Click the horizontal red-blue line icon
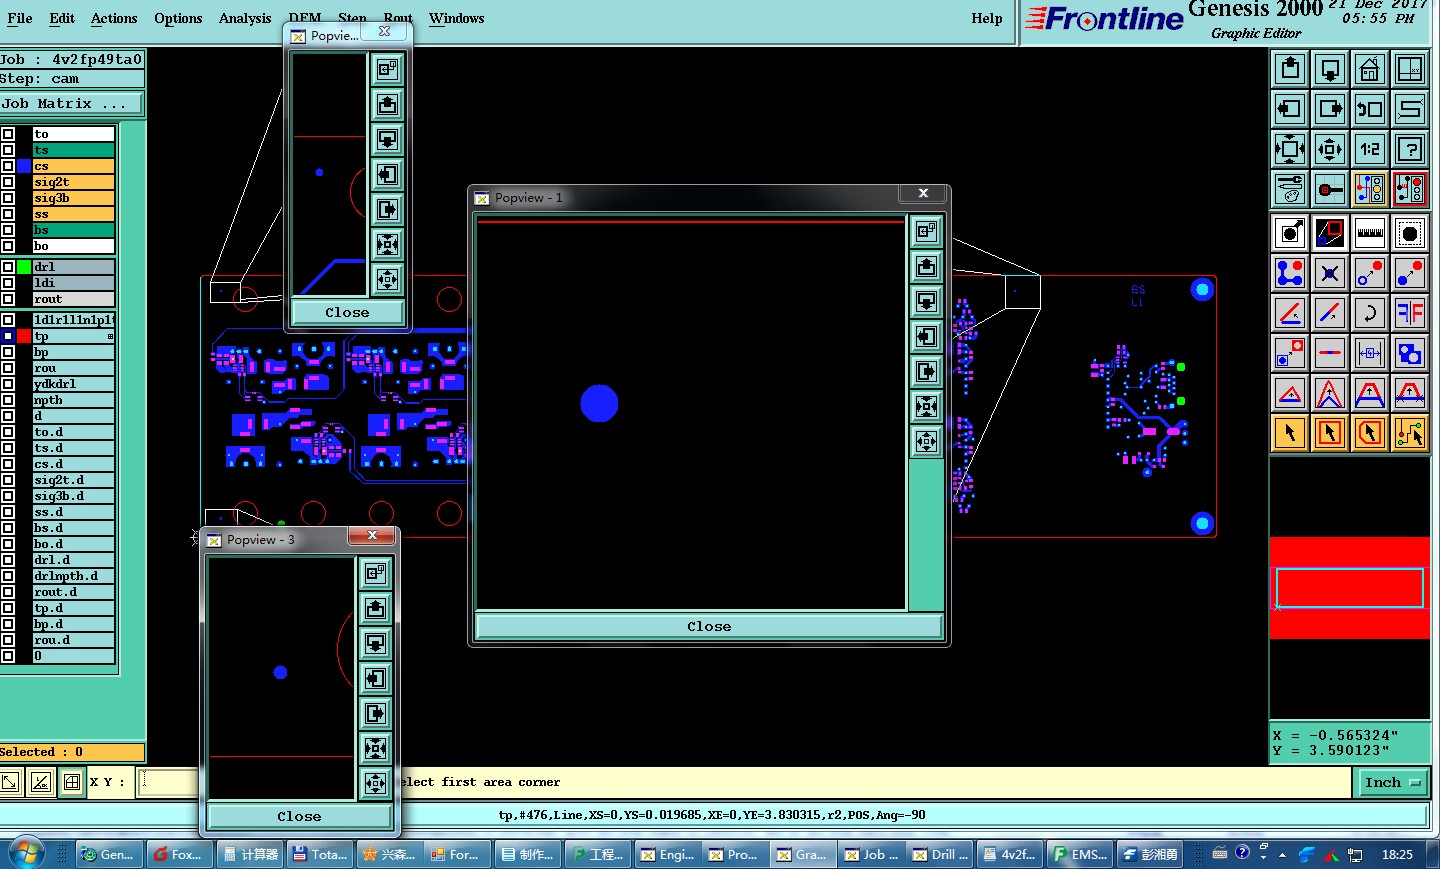This screenshot has height=869, width=1440. (x=1330, y=353)
